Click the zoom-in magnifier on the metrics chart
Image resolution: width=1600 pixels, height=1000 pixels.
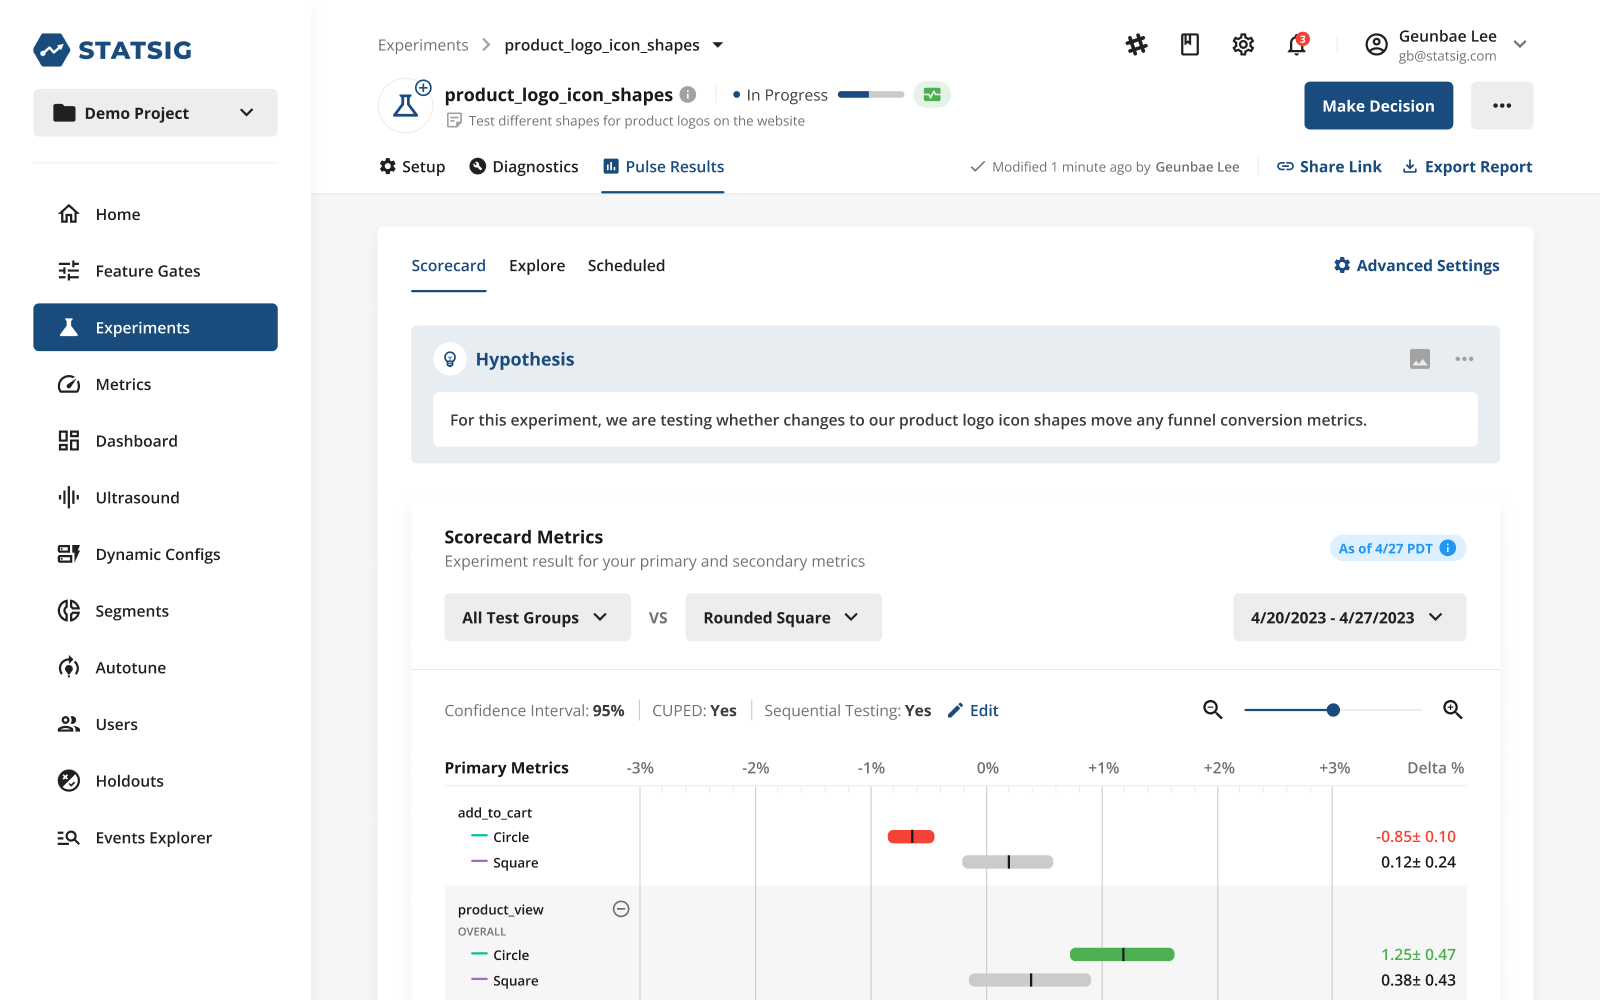click(x=1452, y=710)
